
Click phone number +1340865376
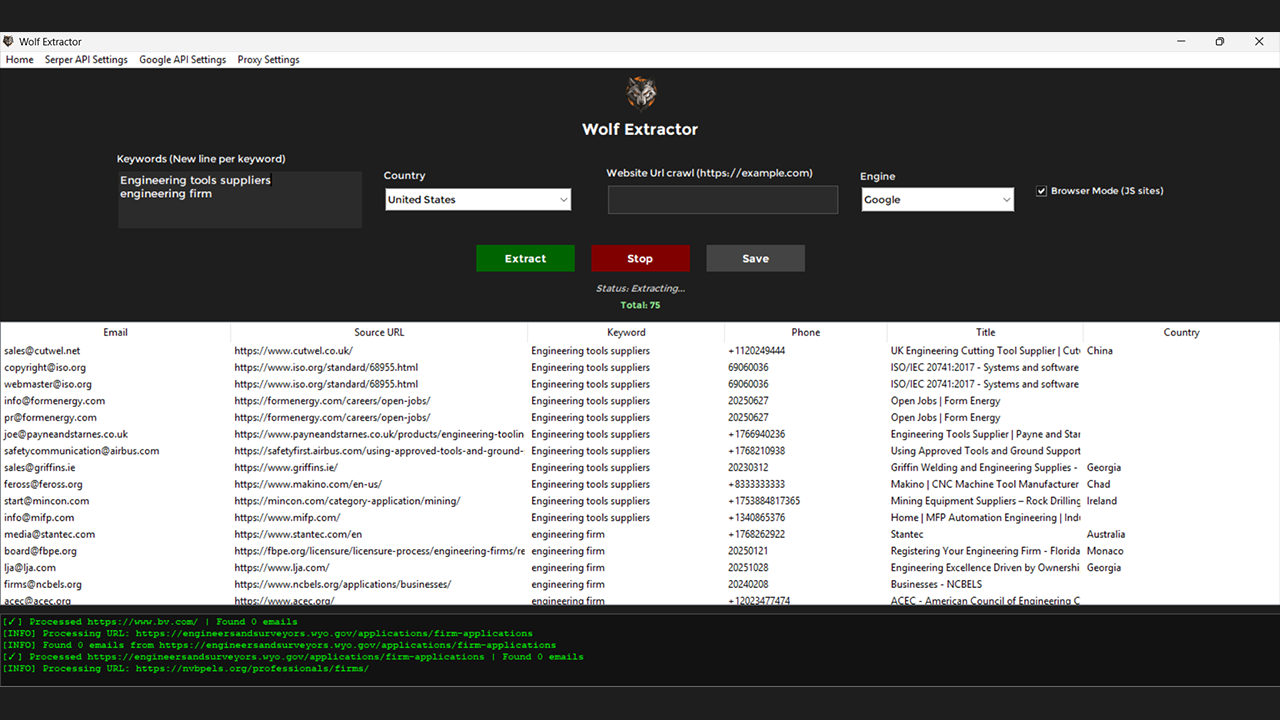[756, 518]
